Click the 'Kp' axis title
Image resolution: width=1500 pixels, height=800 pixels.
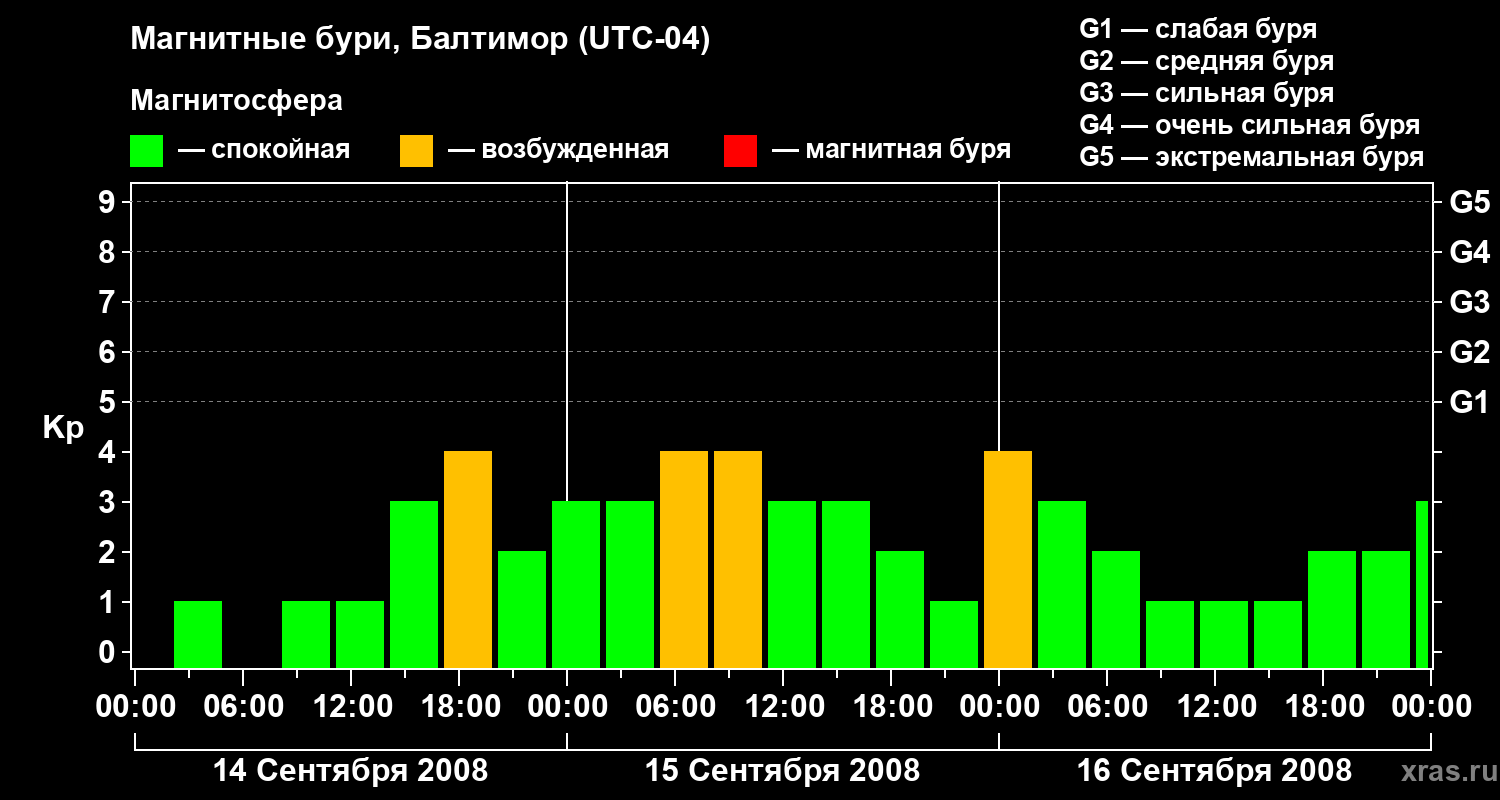pyautogui.click(x=64, y=428)
